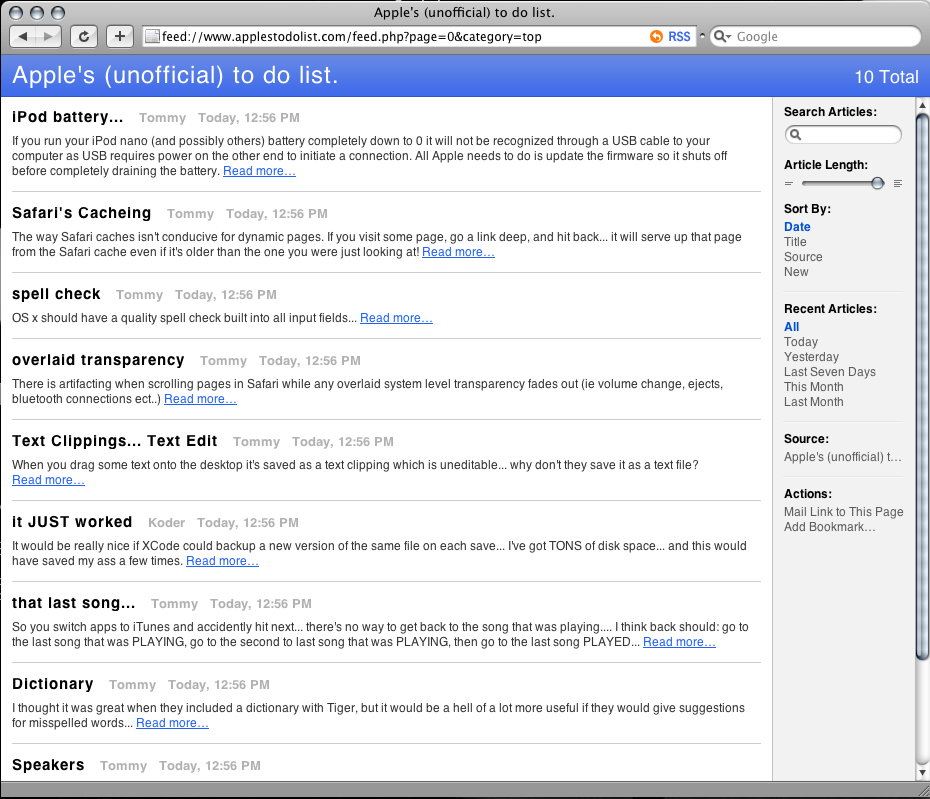Click the scrollbar up arrow
The width and height of the screenshot is (930, 799).
point(922,106)
